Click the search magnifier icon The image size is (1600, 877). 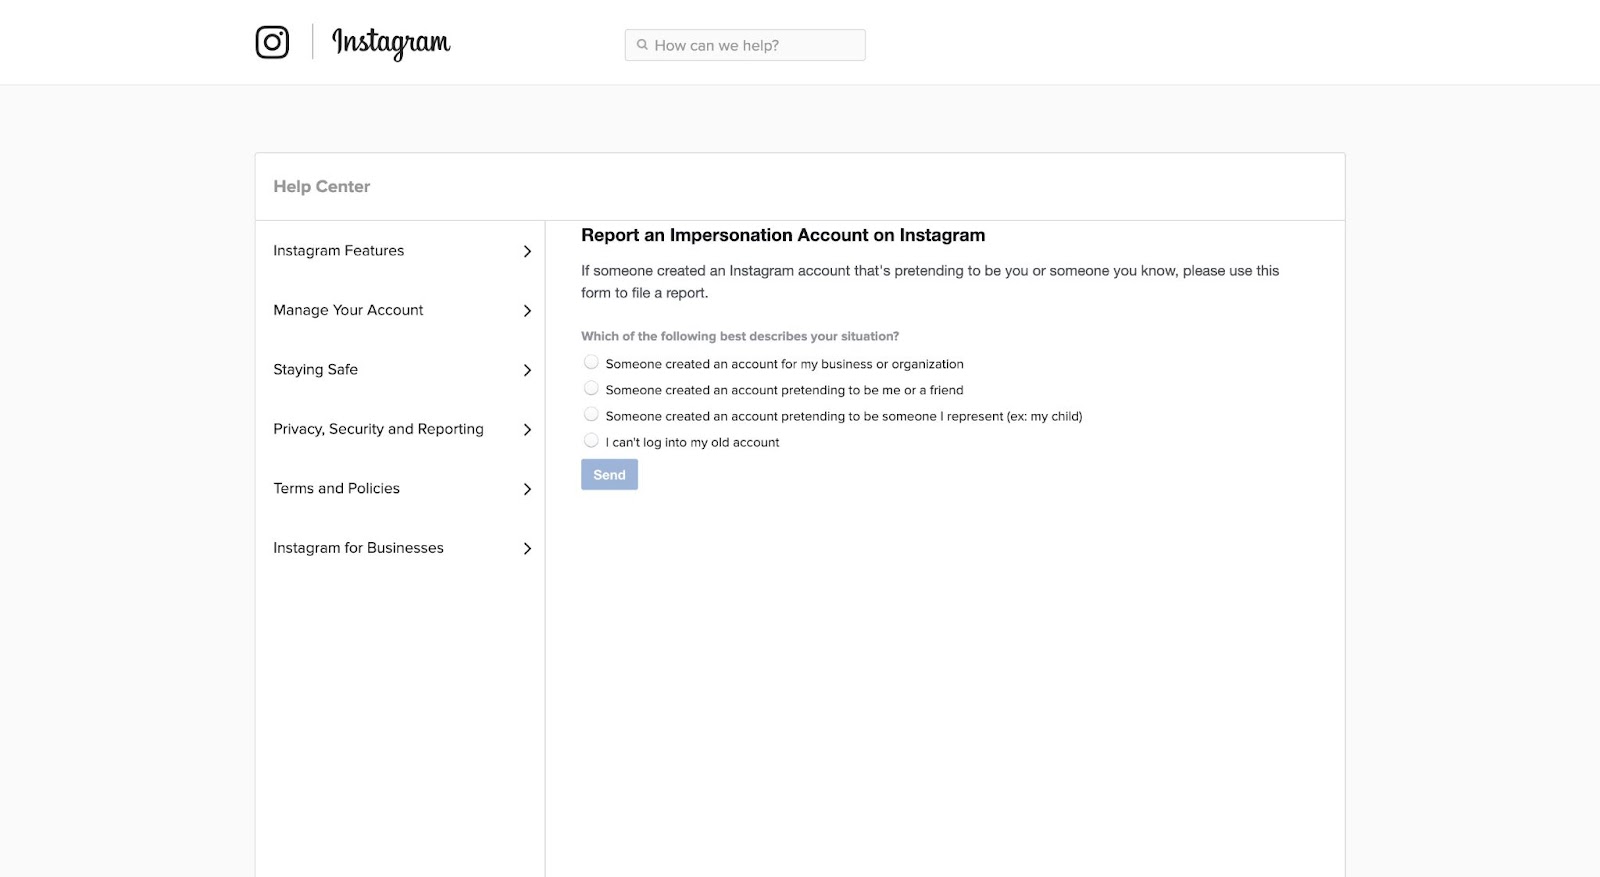[642, 45]
